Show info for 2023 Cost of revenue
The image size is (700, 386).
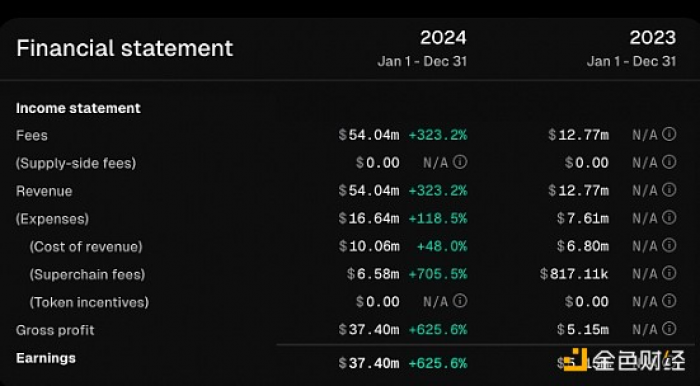(669, 245)
